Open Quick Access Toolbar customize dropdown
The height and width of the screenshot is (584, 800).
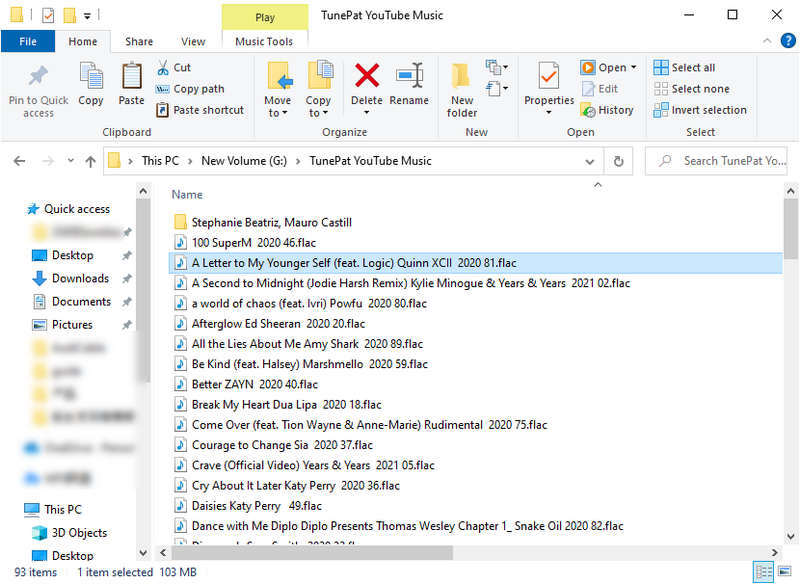87,16
